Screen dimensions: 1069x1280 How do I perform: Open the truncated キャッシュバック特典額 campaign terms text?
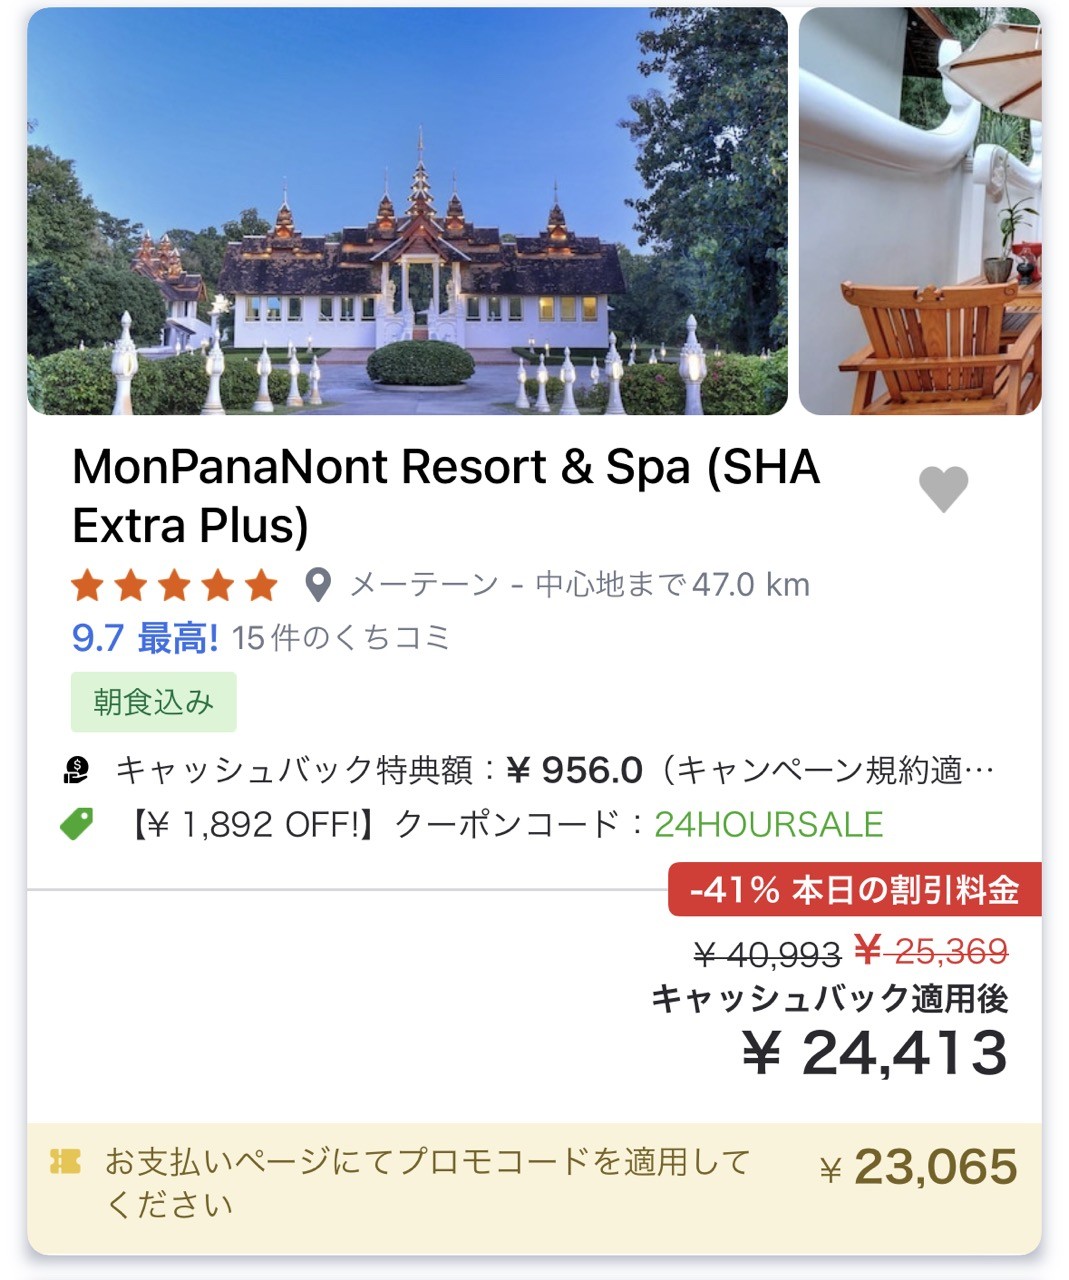(x=555, y=770)
